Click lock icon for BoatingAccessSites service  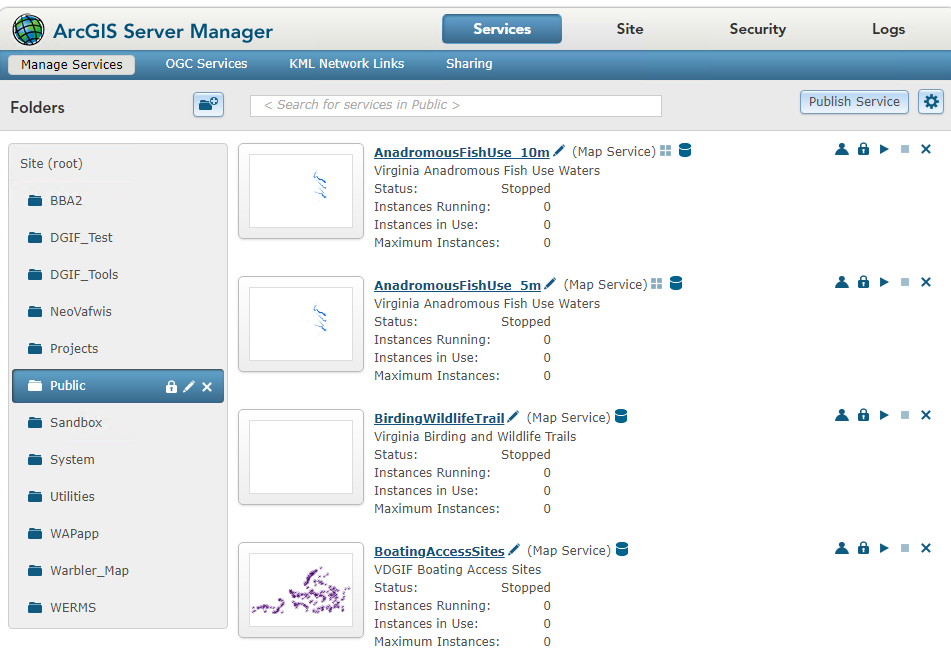coord(863,548)
